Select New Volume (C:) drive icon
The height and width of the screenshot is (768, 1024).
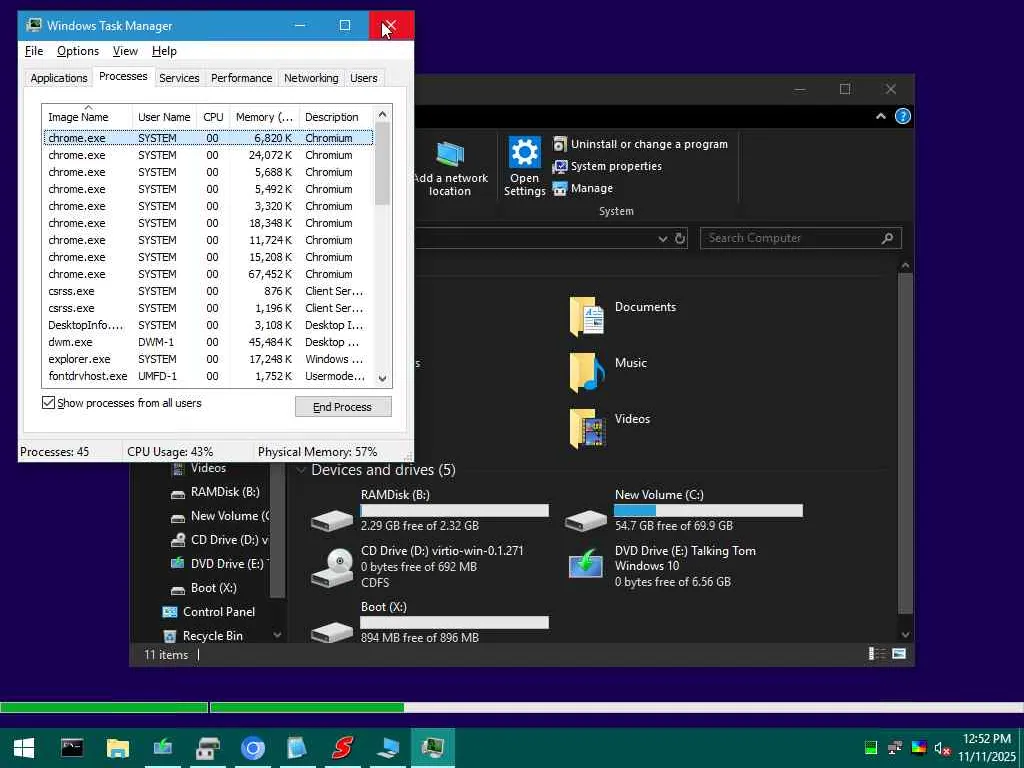585,519
